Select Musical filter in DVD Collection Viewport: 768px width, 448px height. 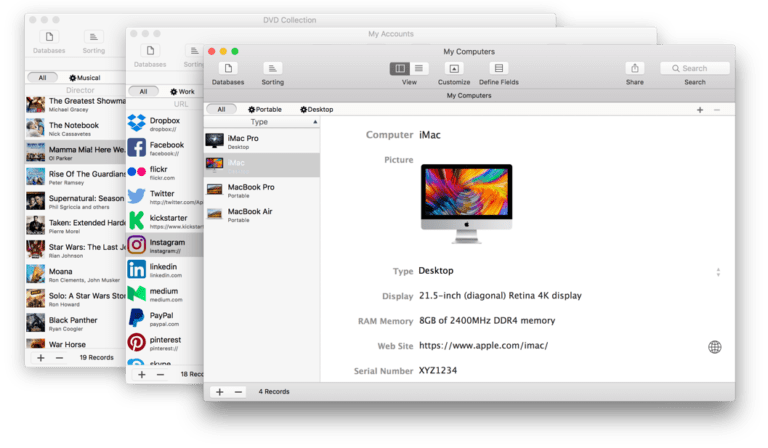pos(84,77)
